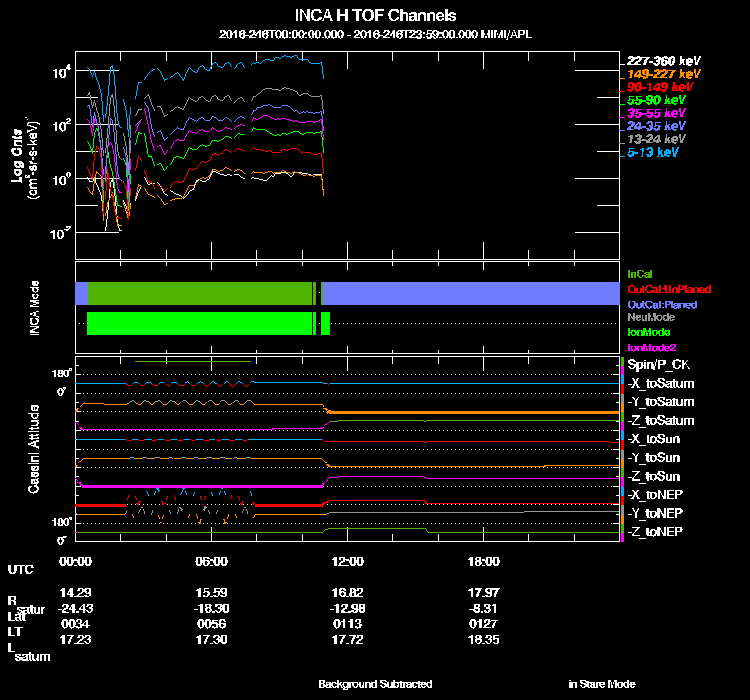Pick the 35-55 keV legend entry
The width and height of the screenshot is (750, 700).
click(656, 113)
